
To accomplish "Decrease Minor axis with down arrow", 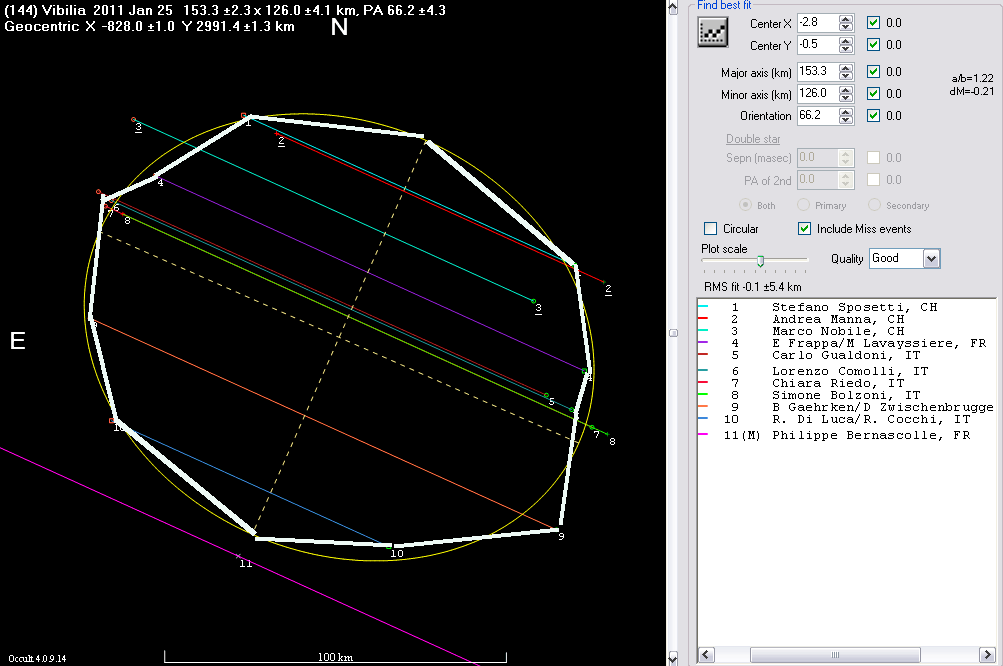I will (846, 98).
